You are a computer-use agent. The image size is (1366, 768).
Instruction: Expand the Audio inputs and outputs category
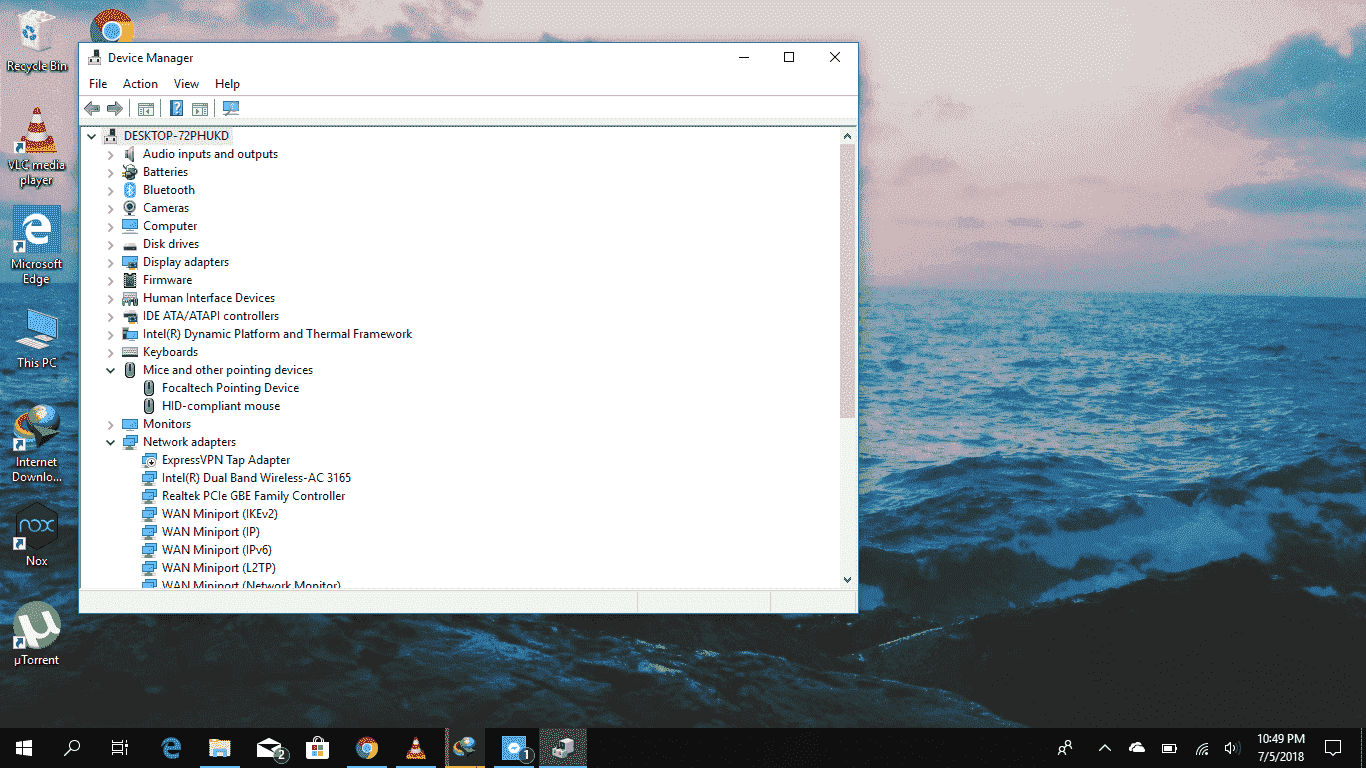pyautogui.click(x=110, y=154)
